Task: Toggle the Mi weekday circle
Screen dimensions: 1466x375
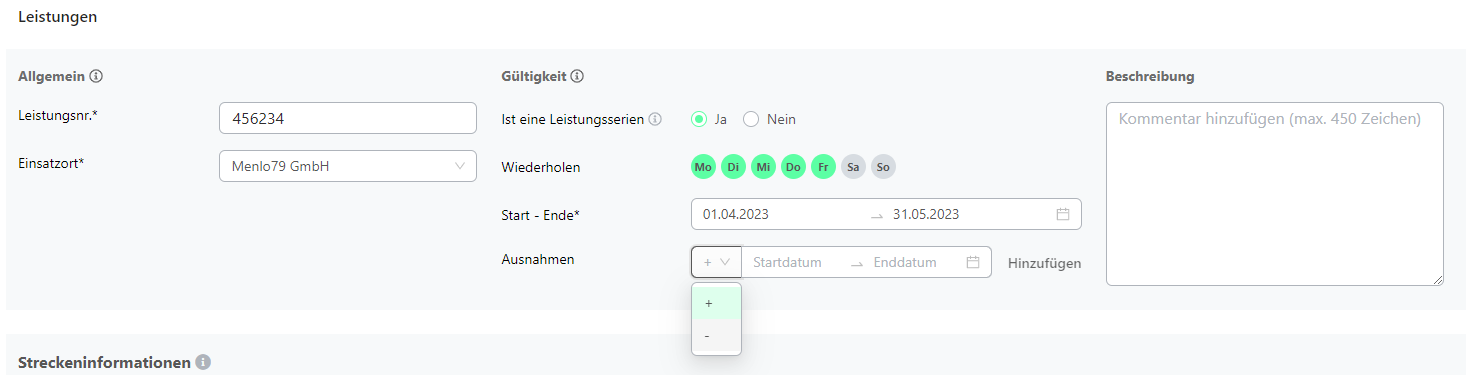Action: tap(763, 167)
